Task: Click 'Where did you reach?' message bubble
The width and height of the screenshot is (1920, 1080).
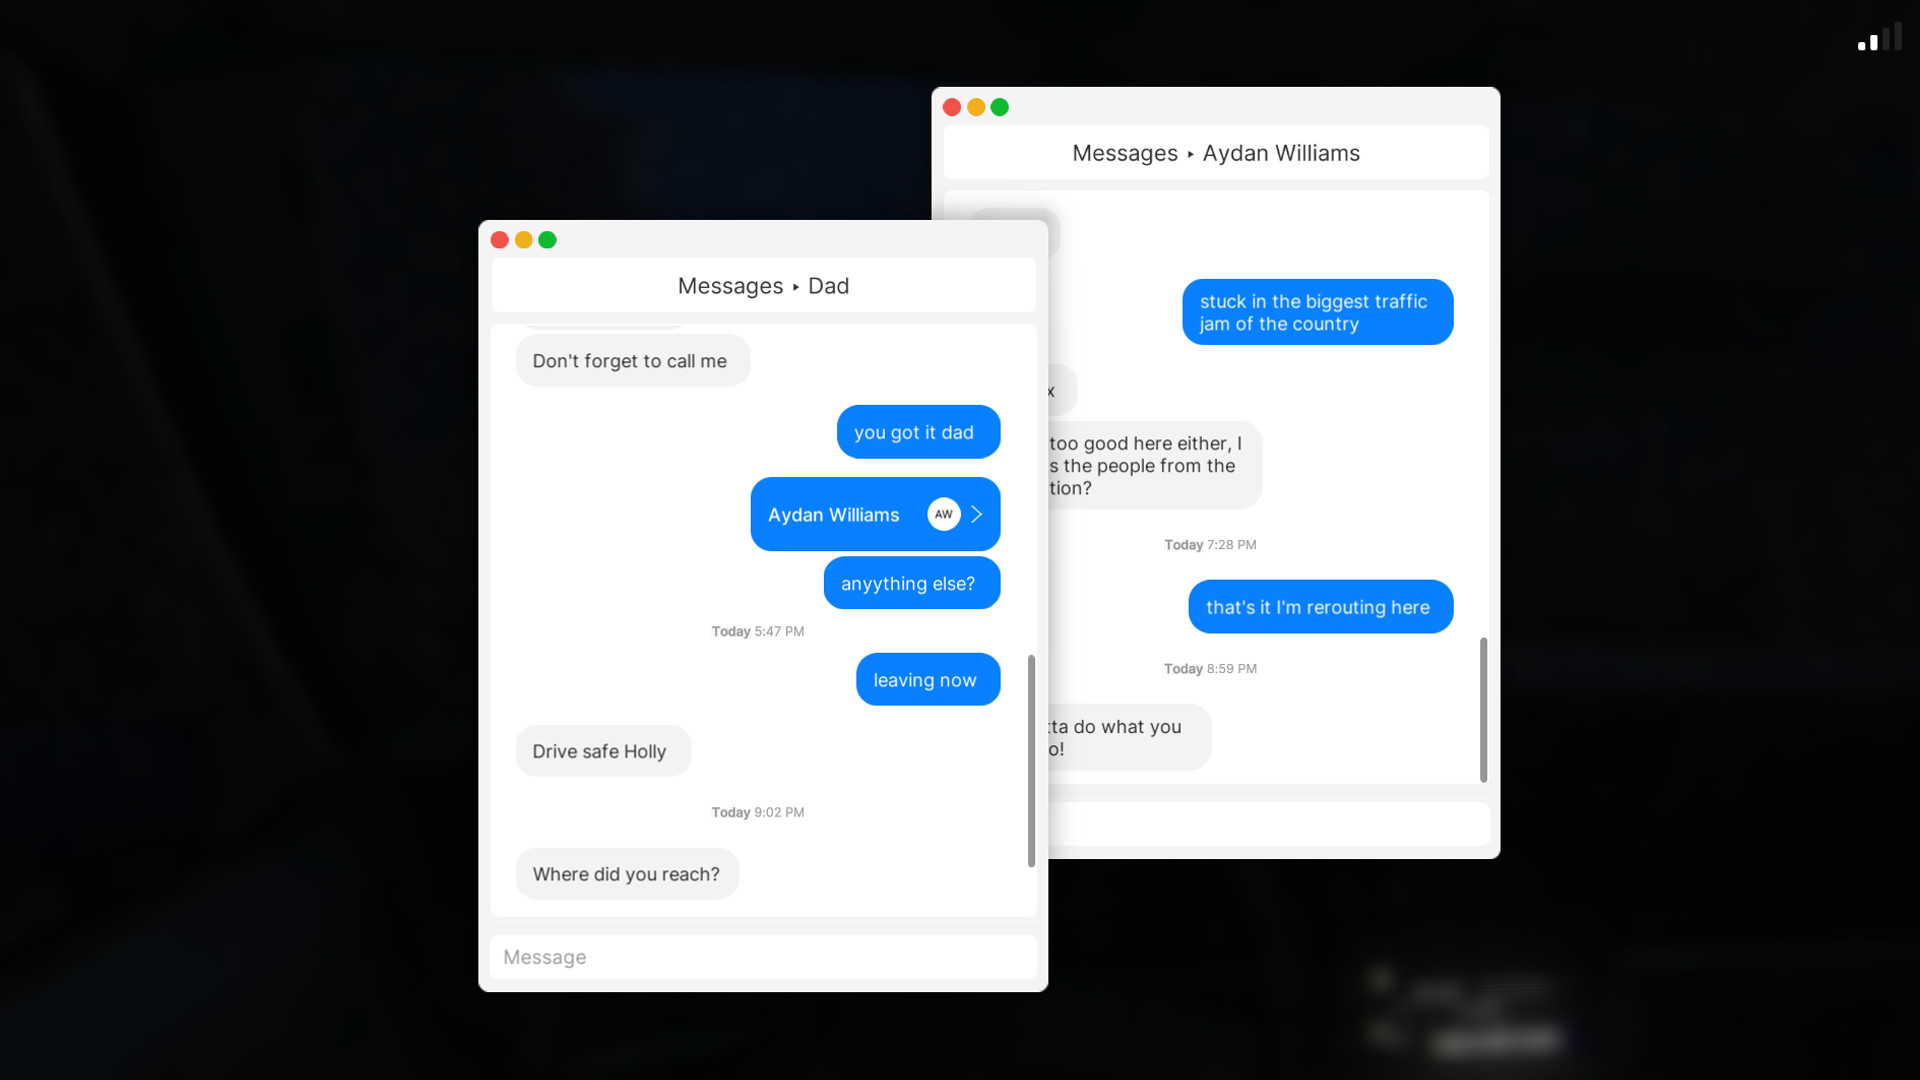Action: coord(625,874)
